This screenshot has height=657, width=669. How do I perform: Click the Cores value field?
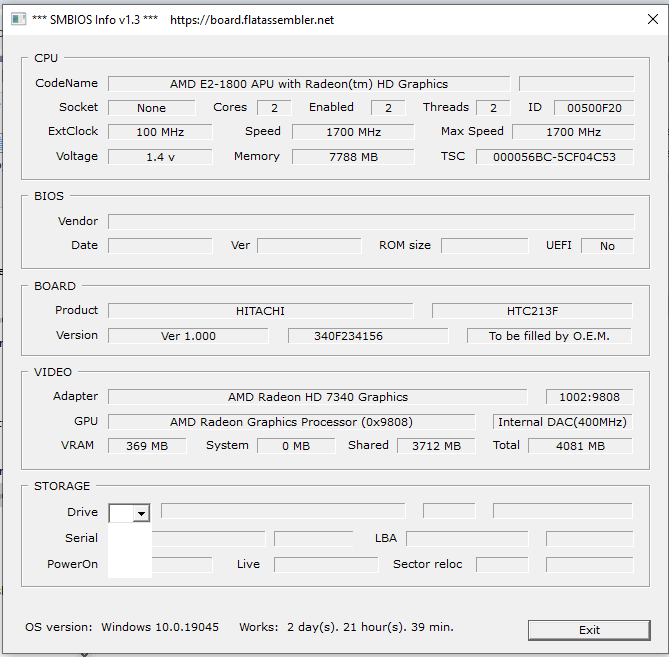[274, 108]
